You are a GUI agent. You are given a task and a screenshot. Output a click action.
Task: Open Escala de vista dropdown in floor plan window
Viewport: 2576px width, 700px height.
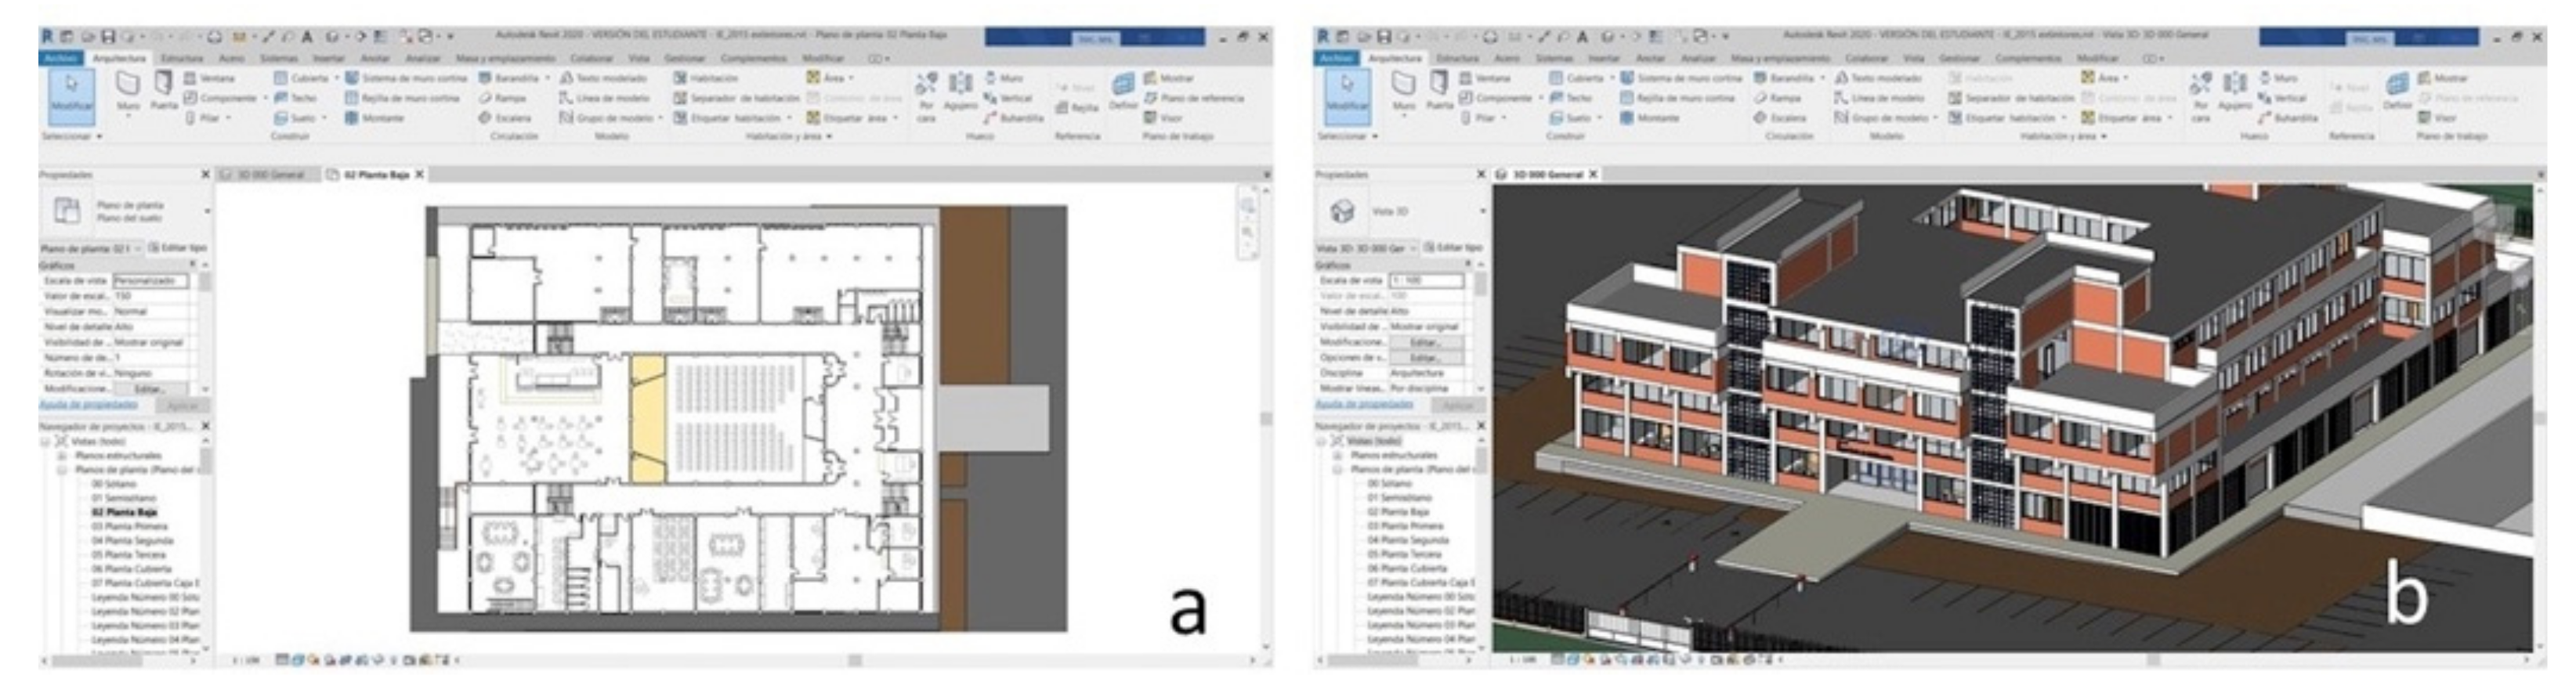click(150, 281)
